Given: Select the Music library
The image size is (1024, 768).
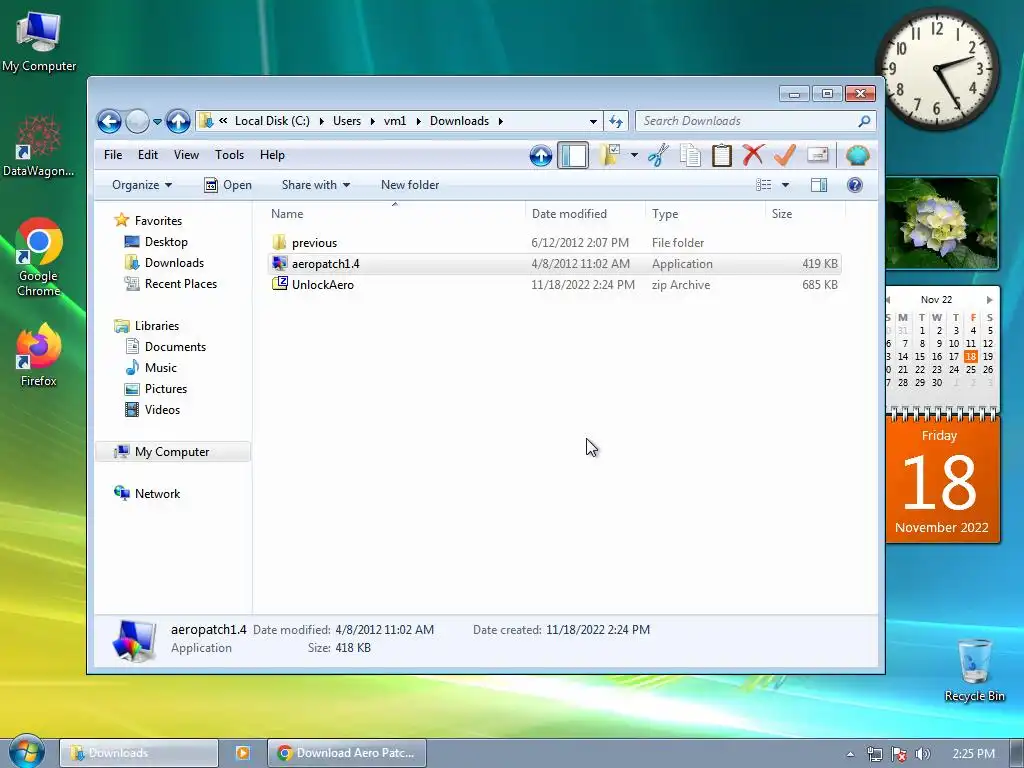Looking at the screenshot, I should click(151, 367).
